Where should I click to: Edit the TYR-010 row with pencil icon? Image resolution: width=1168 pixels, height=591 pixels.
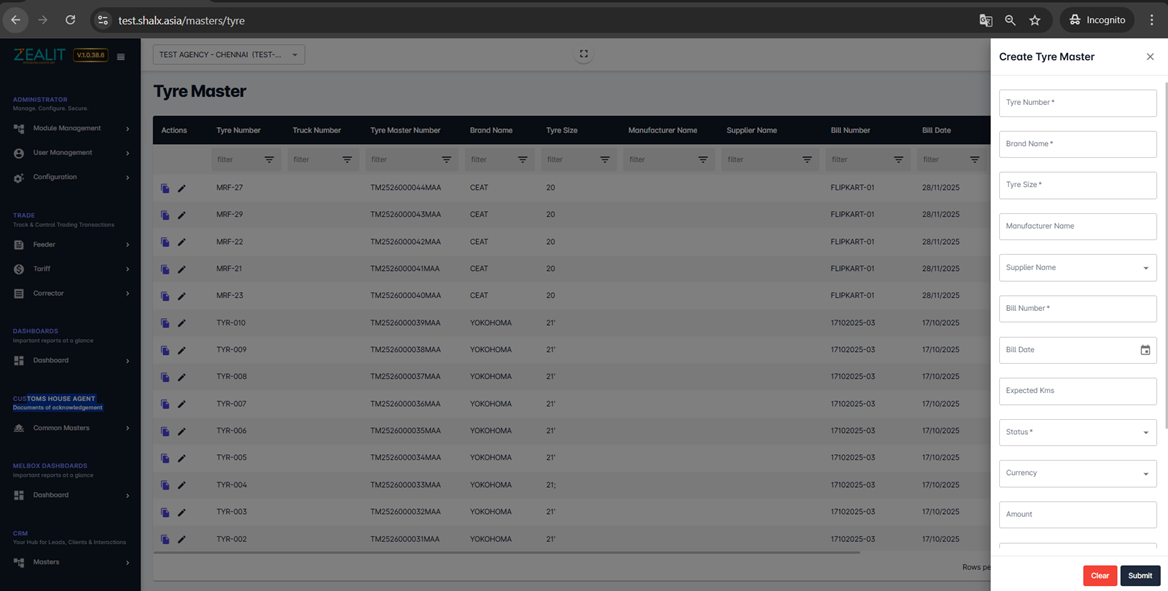pos(182,323)
